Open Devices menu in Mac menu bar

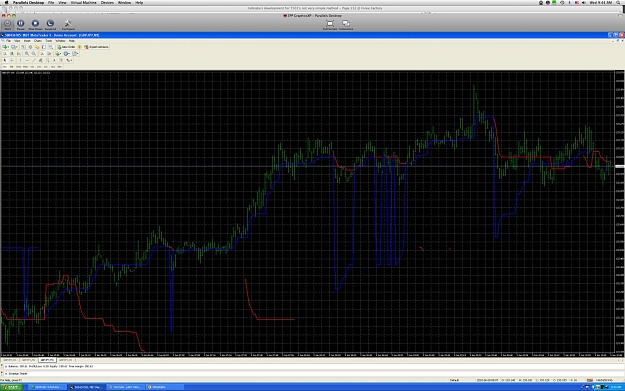pos(107,2)
